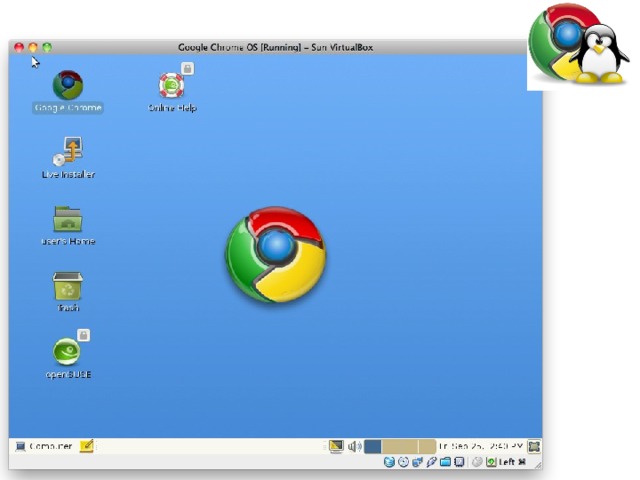
Task: Click VirtualBox network adapter indicator
Action: tap(417, 462)
